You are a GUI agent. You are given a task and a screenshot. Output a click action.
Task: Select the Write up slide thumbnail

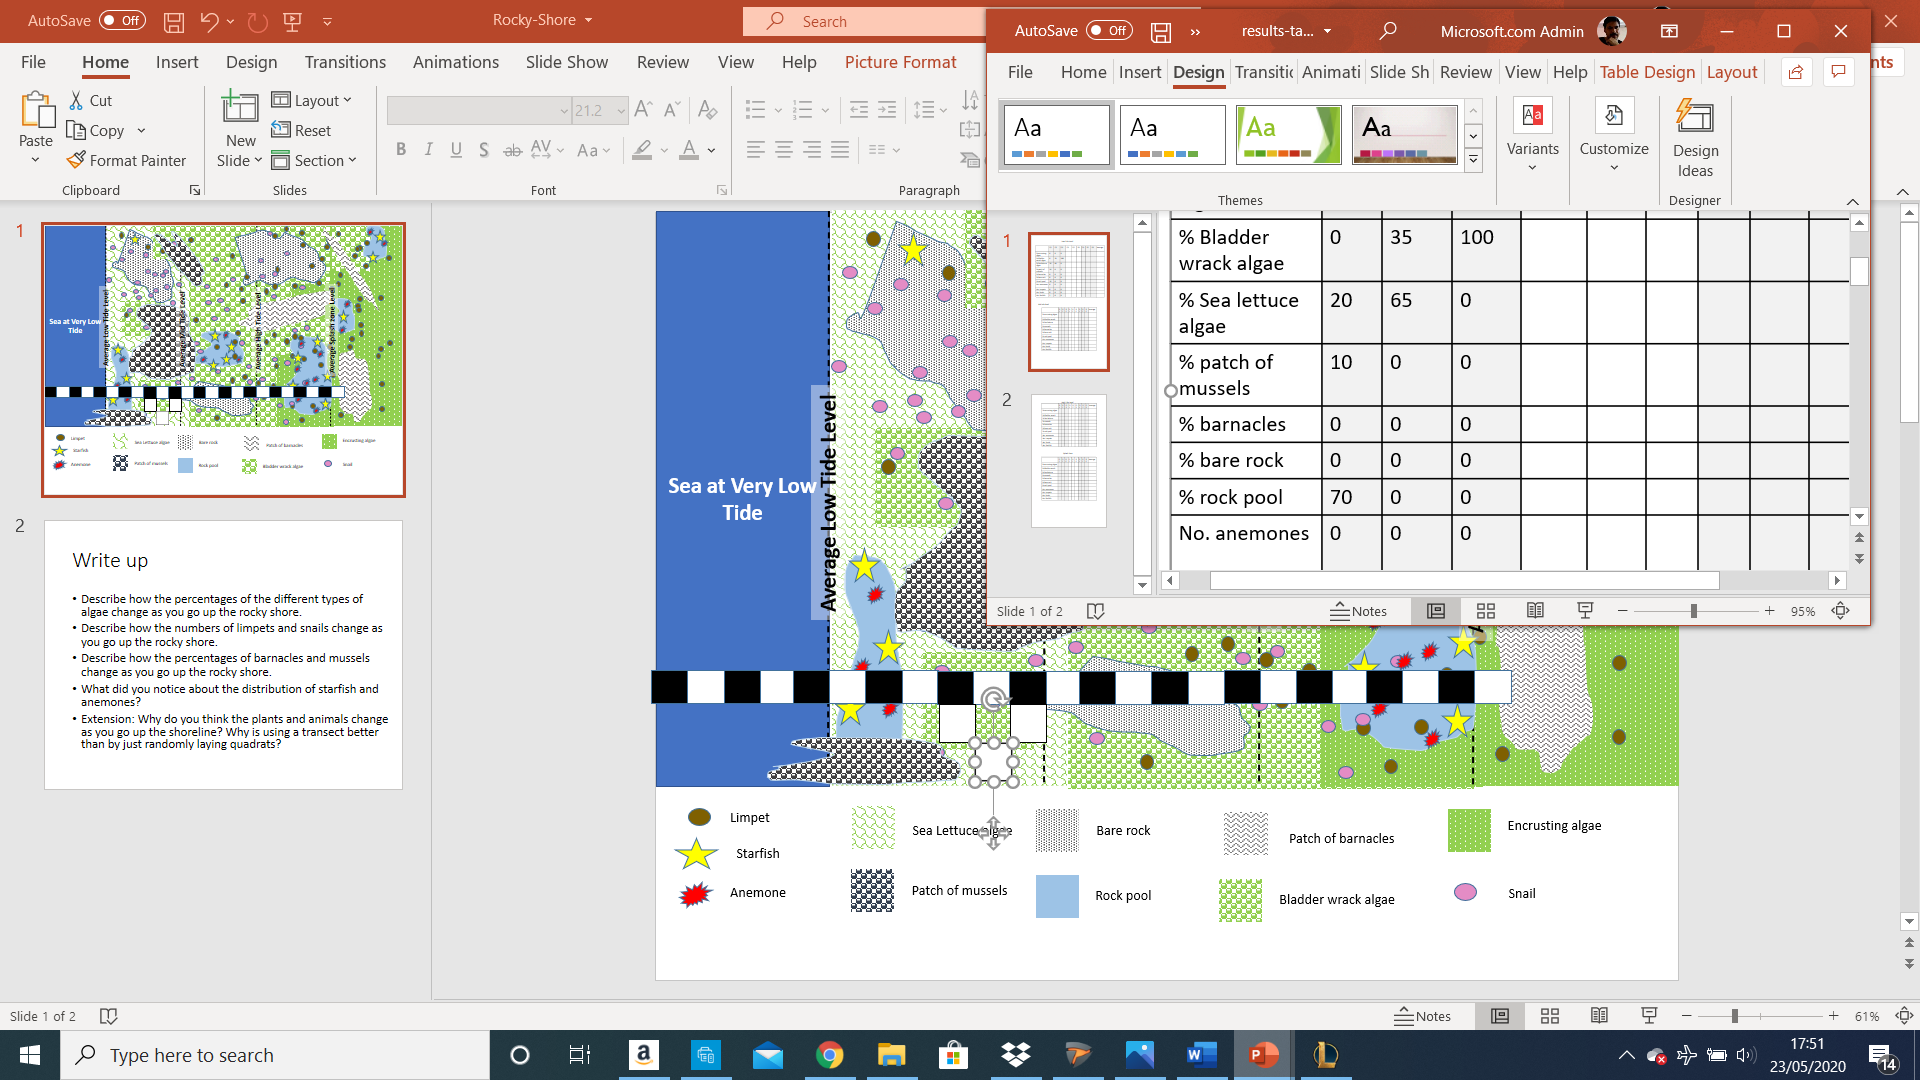click(223, 655)
